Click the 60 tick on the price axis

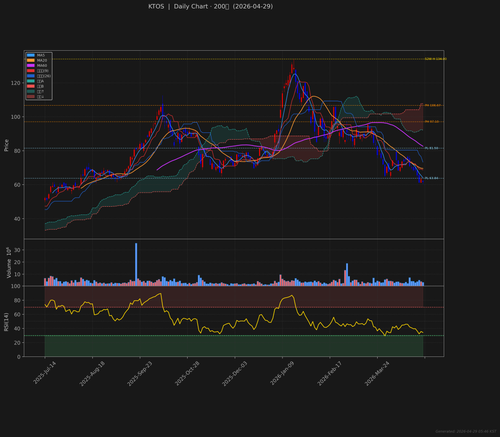pyautogui.click(x=17, y=185)
